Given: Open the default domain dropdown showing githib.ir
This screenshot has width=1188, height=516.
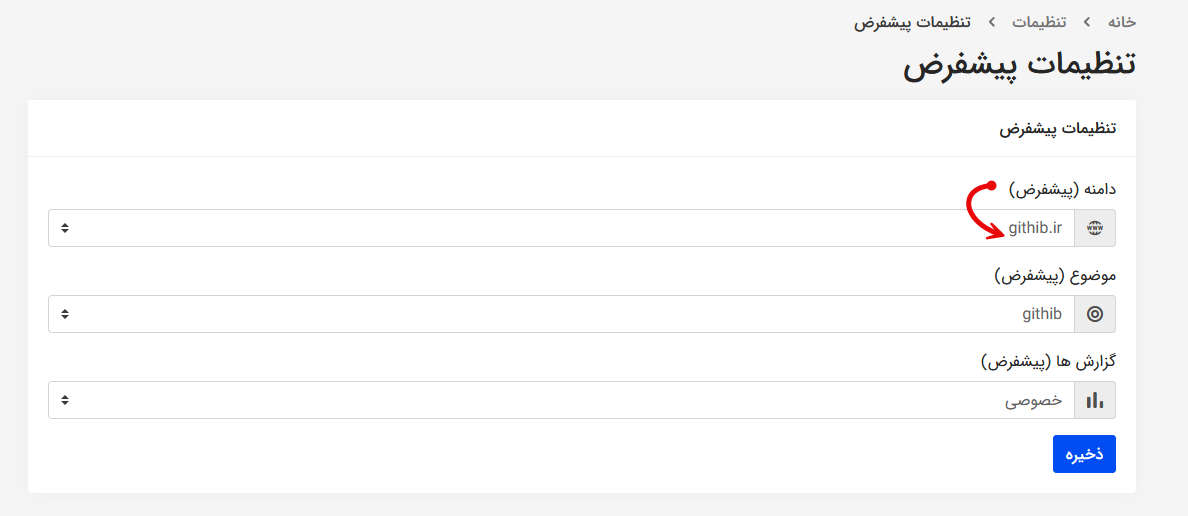Looking at the screenshot, I should point(560,228).
